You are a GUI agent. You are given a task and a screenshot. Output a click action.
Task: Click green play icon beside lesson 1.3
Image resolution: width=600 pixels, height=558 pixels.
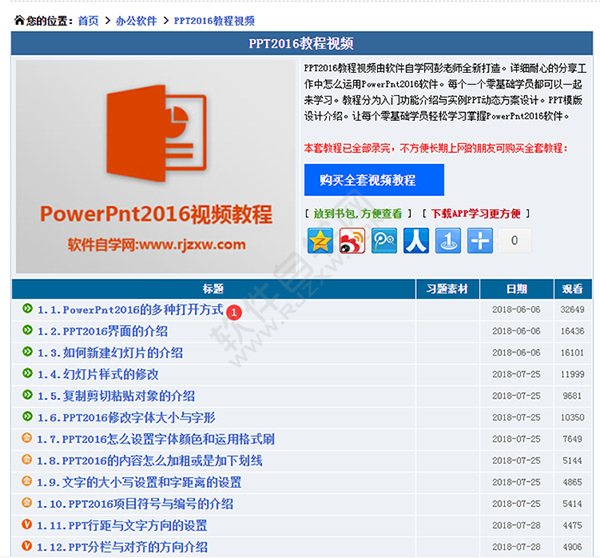tap(27, 351)
